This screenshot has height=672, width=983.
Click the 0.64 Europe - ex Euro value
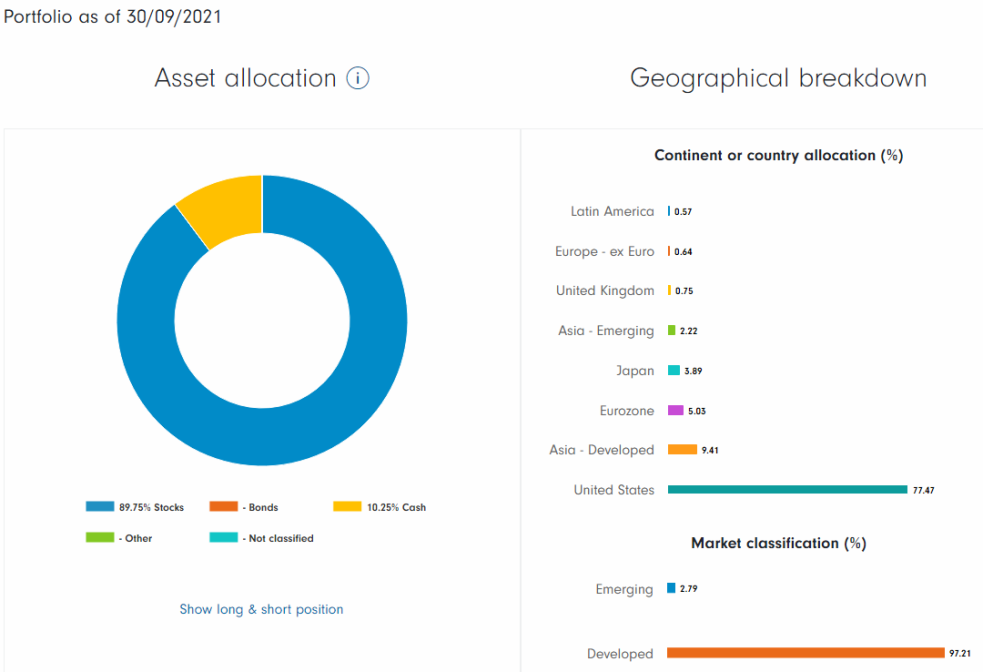point(683,252)
